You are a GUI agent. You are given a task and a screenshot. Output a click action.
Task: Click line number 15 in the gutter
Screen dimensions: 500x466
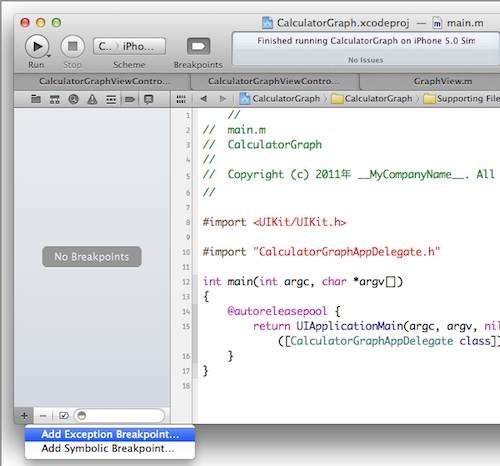pos(186,326)
